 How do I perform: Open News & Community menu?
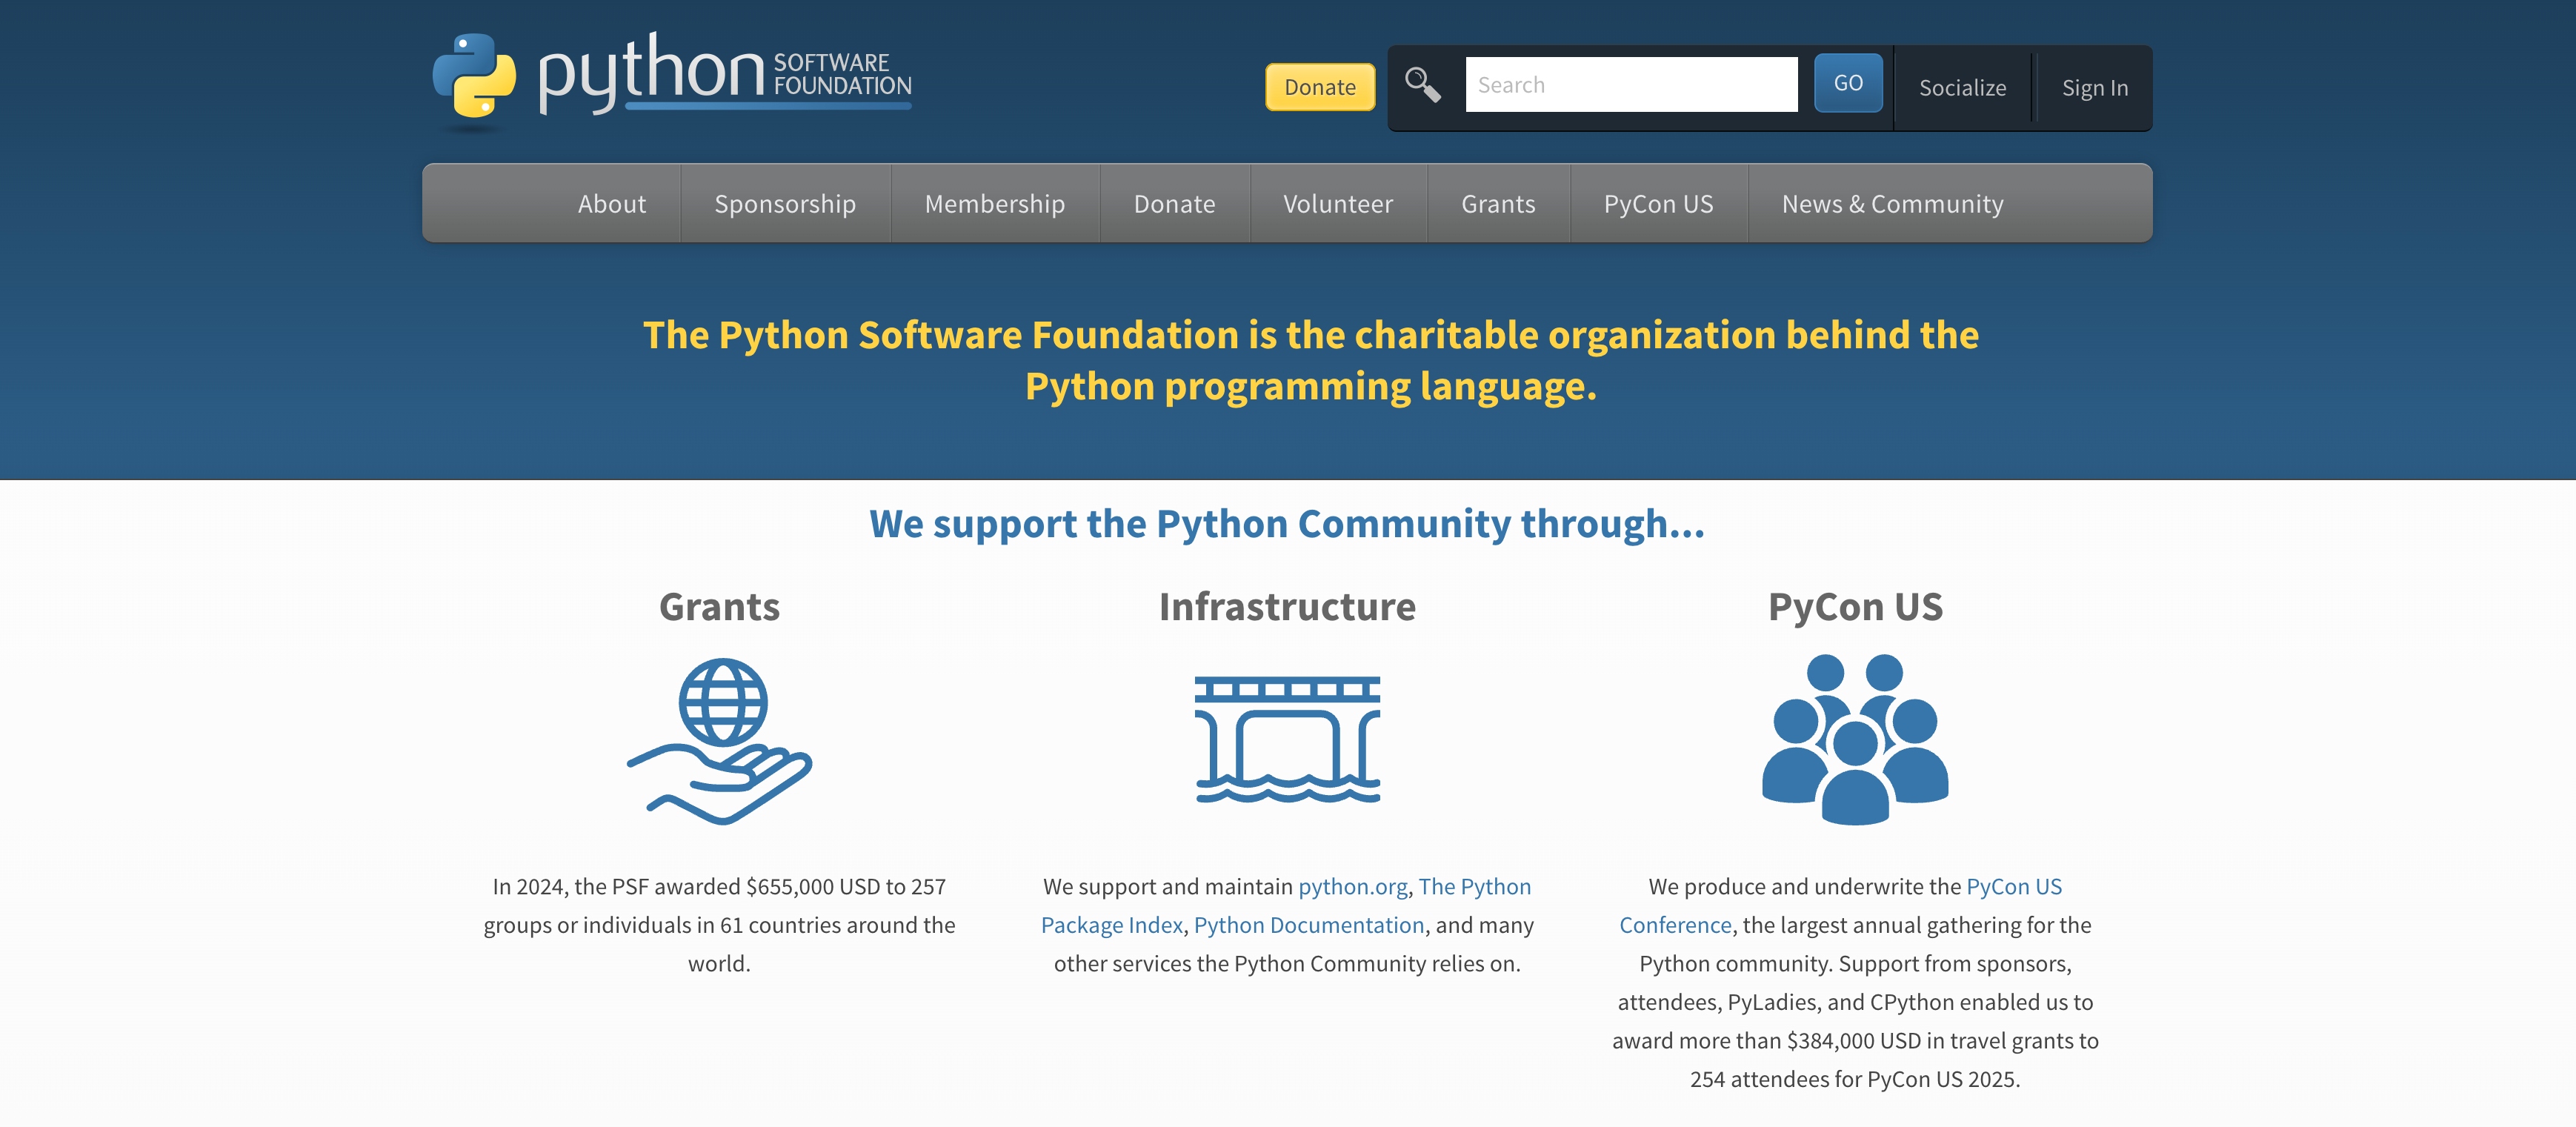pos(1892,204)
